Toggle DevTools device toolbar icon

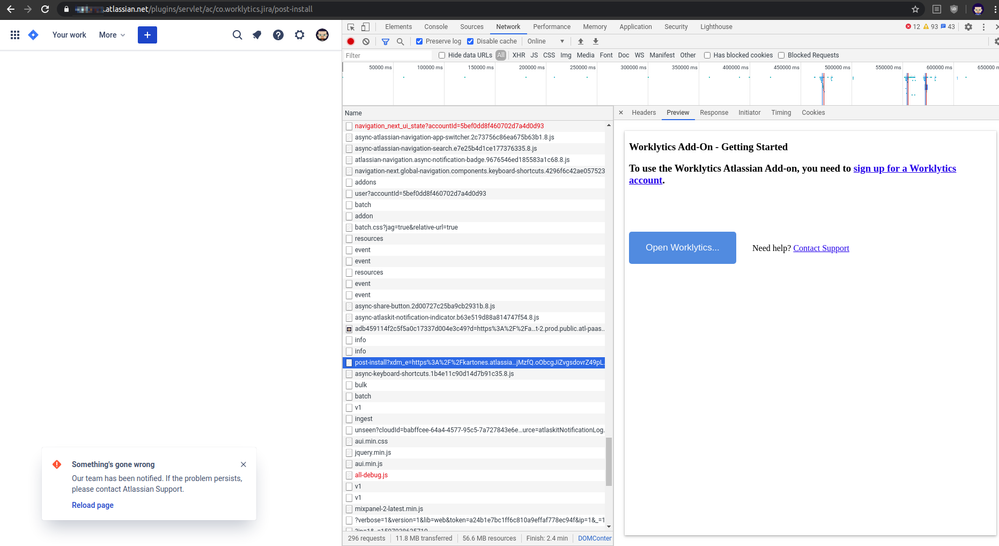tap(365, 27)
